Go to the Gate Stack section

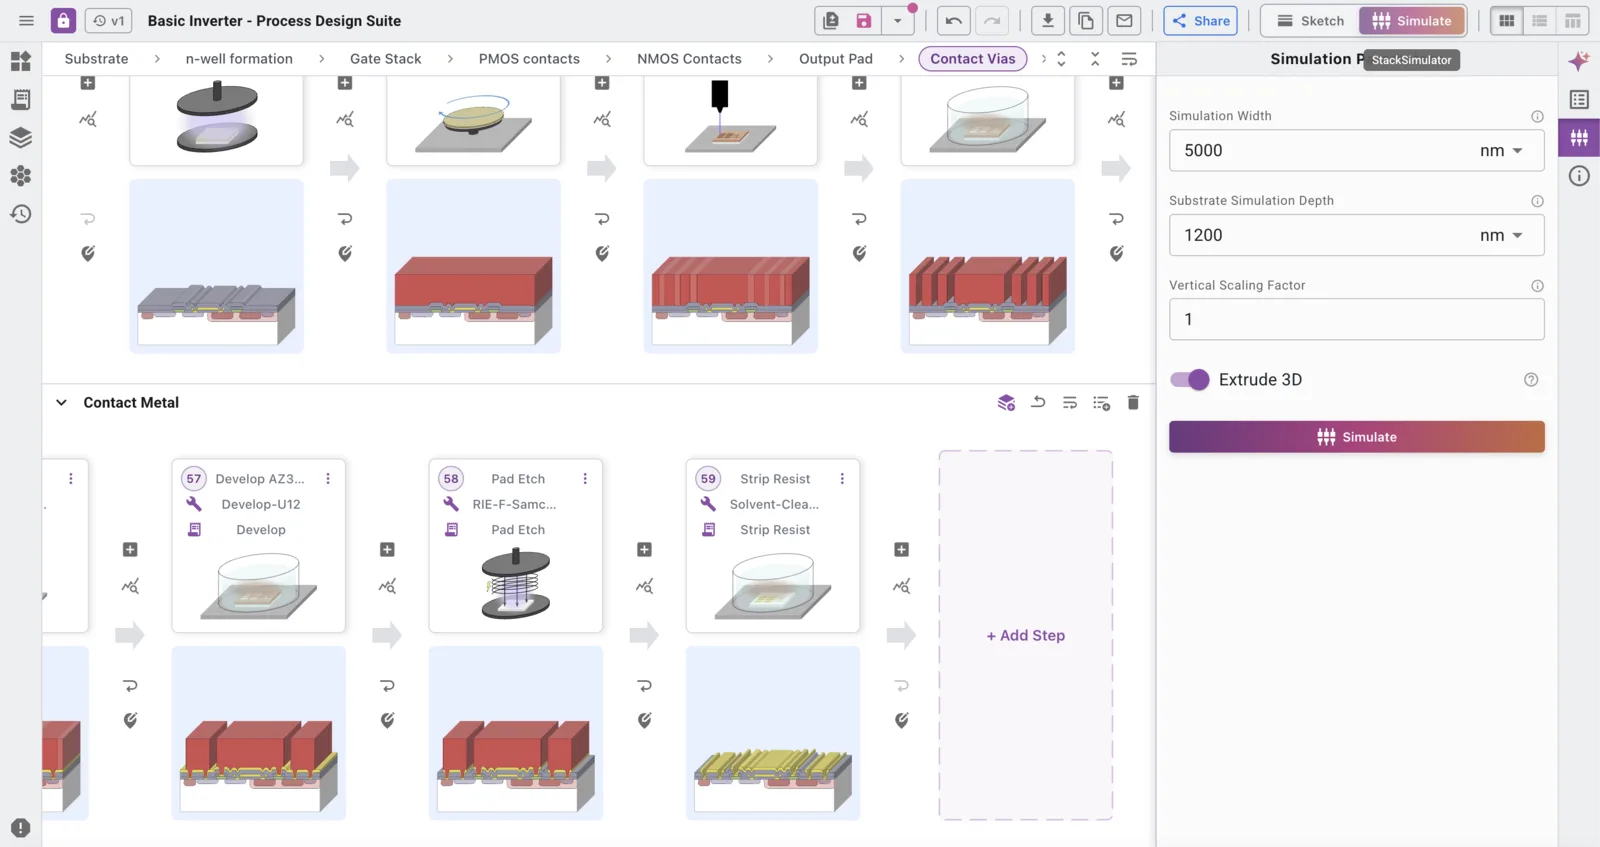pos(386,59)
